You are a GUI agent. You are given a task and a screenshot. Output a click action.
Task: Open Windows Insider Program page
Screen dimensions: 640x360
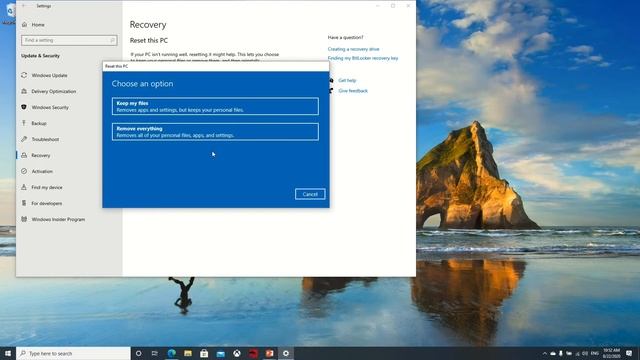click(x=58, y=219)
